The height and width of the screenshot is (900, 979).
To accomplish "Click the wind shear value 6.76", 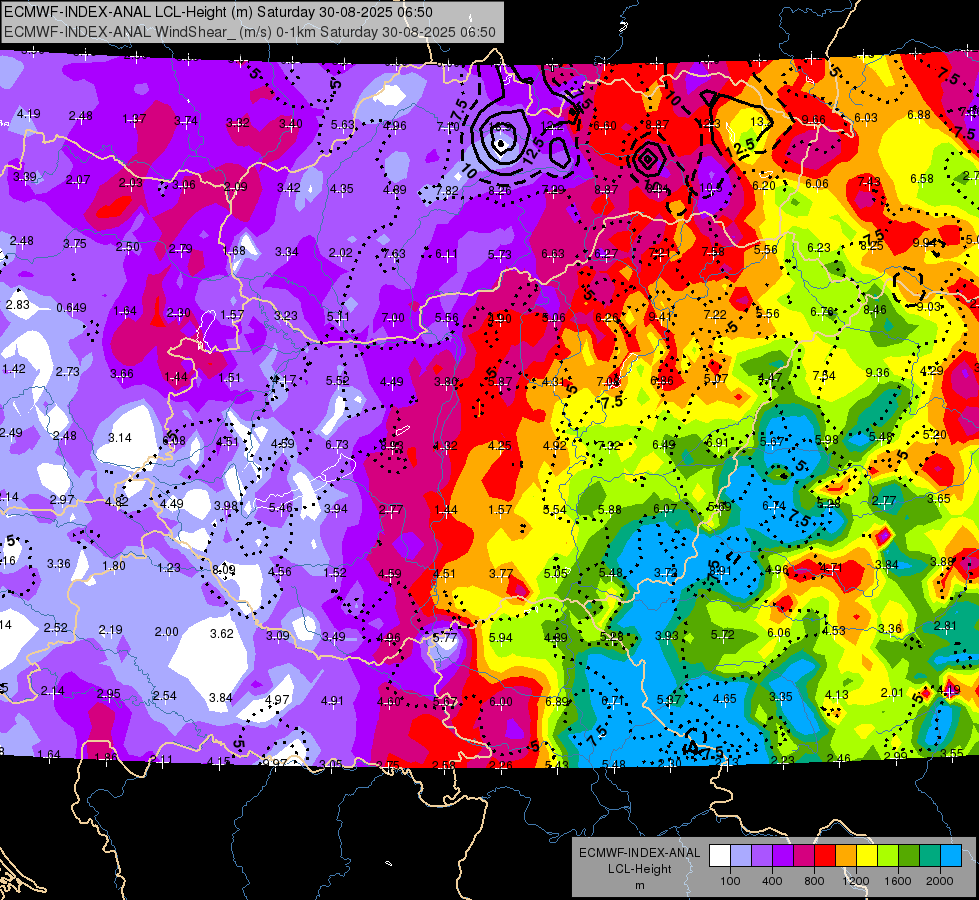I will click(822, 312).
